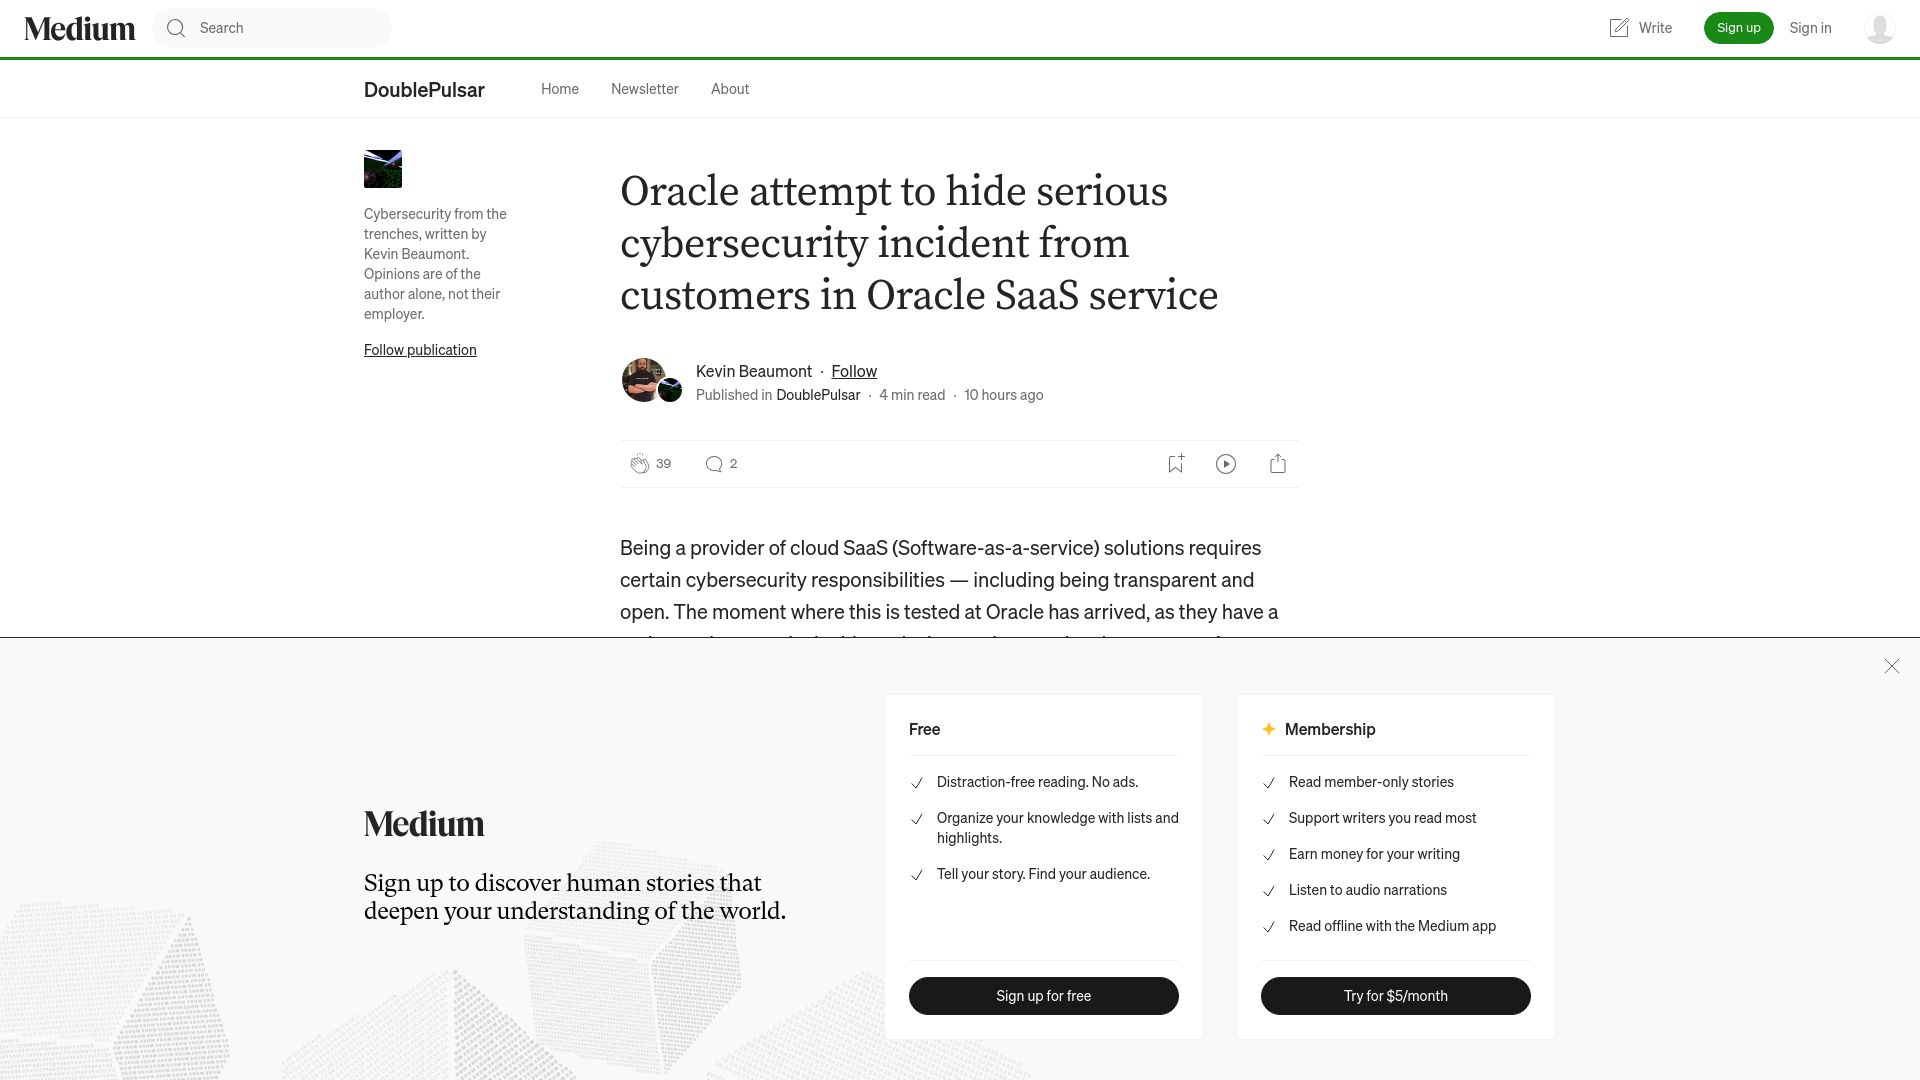Click Follow publication link

click(x=420, y=350)
